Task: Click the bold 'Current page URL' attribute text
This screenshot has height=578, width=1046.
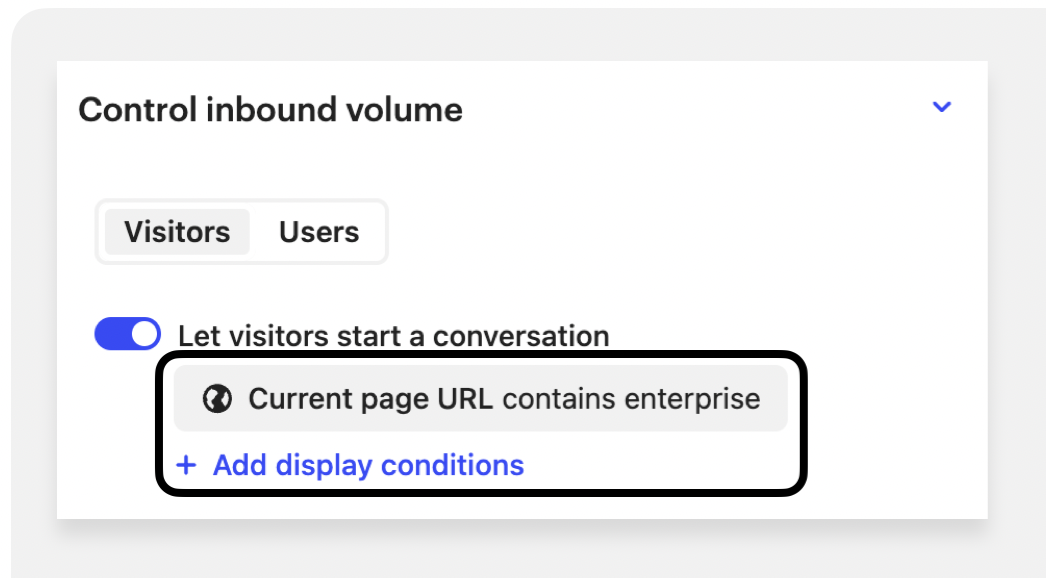Action: (x=370, y=399)
